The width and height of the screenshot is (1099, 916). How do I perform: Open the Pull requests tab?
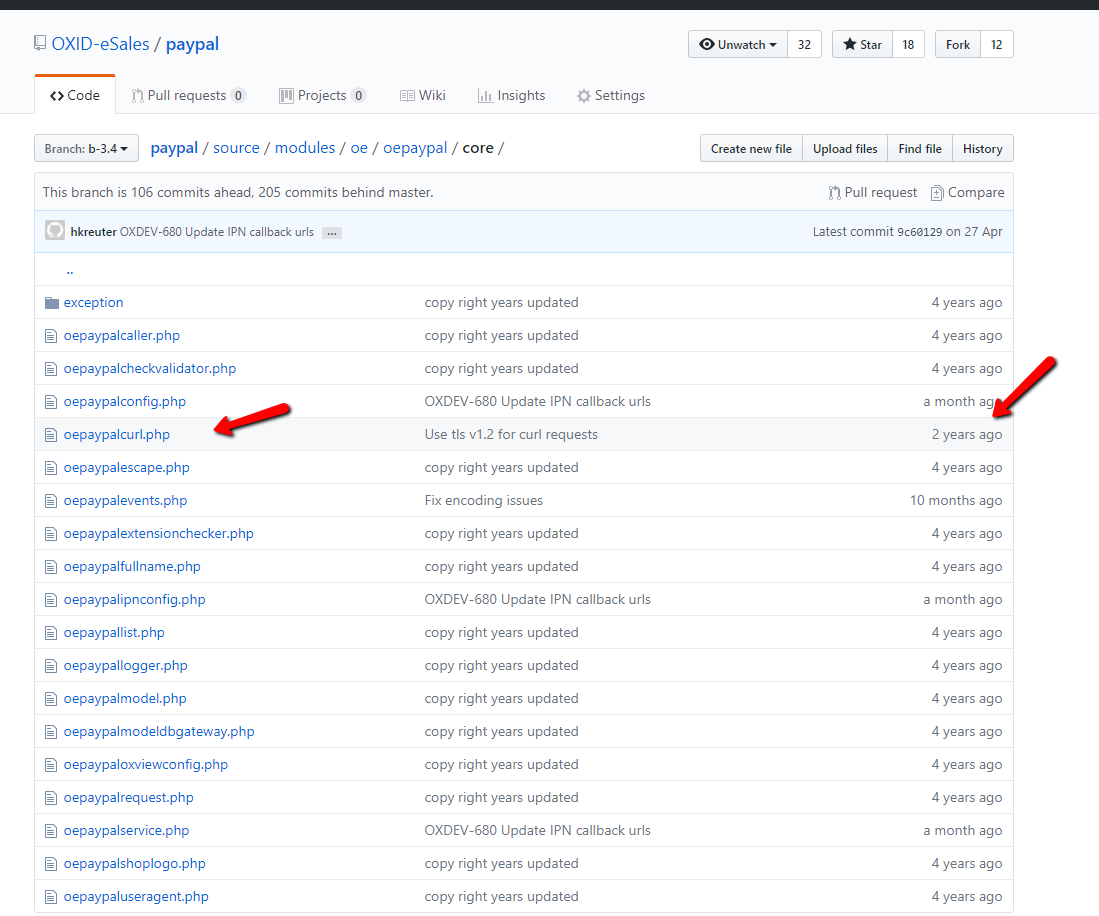pos(189,95)
